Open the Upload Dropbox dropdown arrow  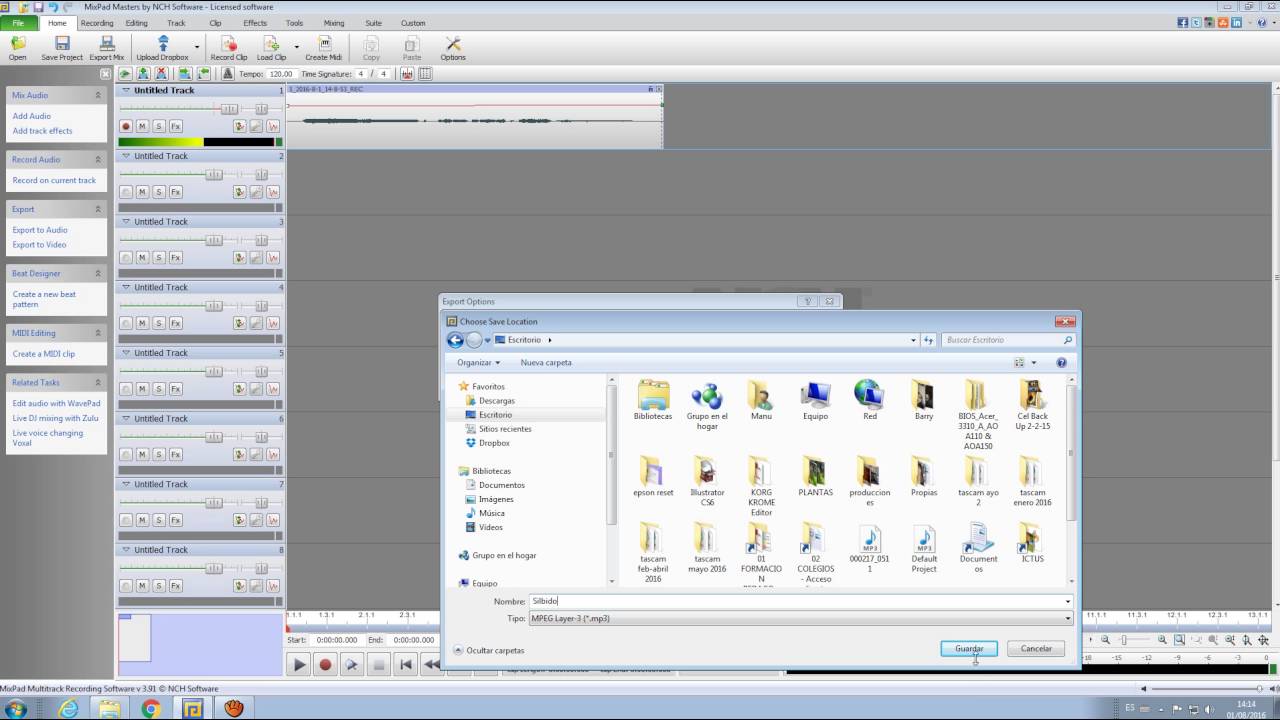(x=197, y=46)
